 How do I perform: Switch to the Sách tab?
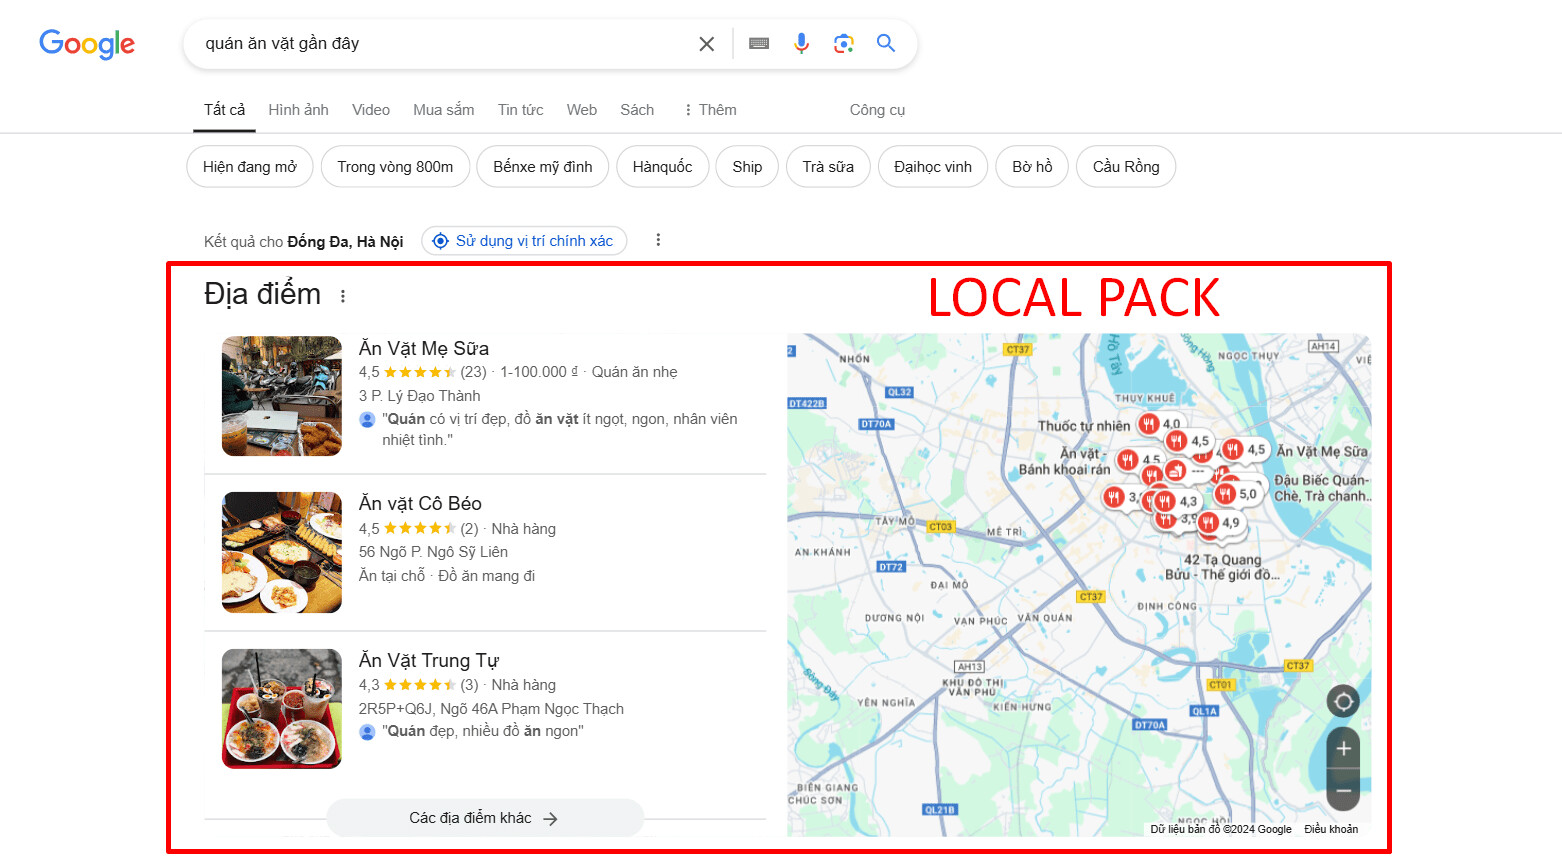point(637,110)
